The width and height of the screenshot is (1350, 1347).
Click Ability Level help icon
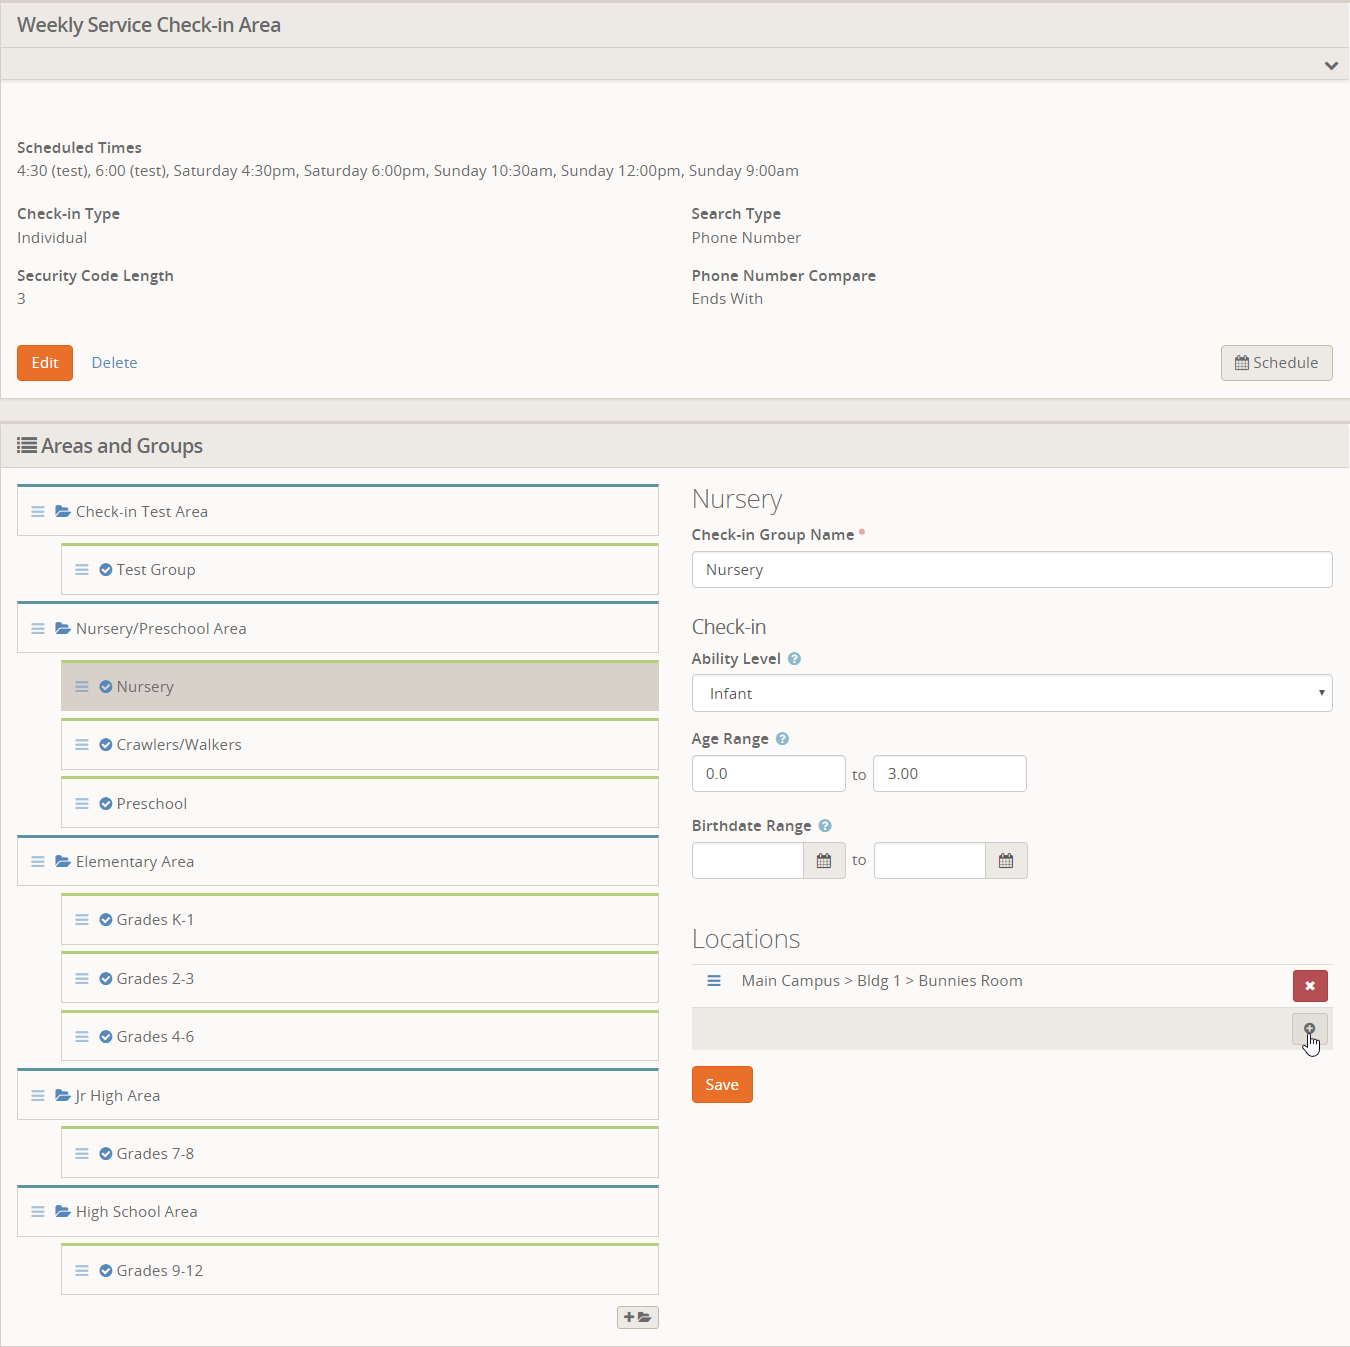[x=794, y=659]
